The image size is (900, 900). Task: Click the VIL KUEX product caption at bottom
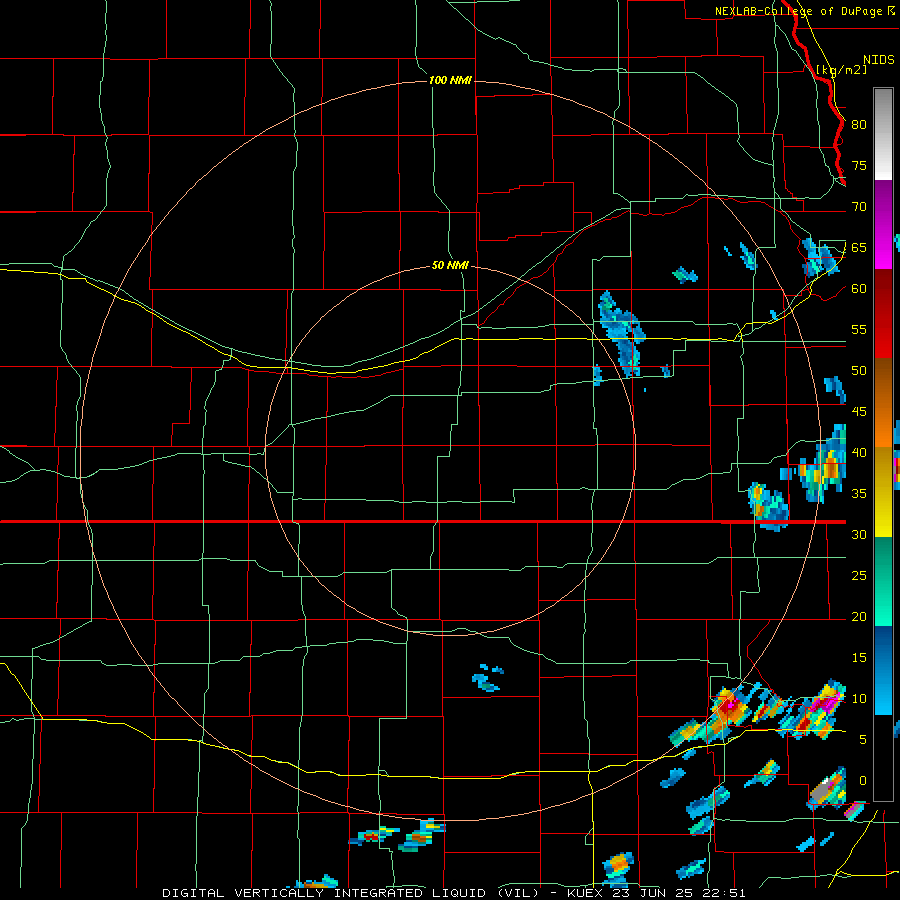pos(454,893)
